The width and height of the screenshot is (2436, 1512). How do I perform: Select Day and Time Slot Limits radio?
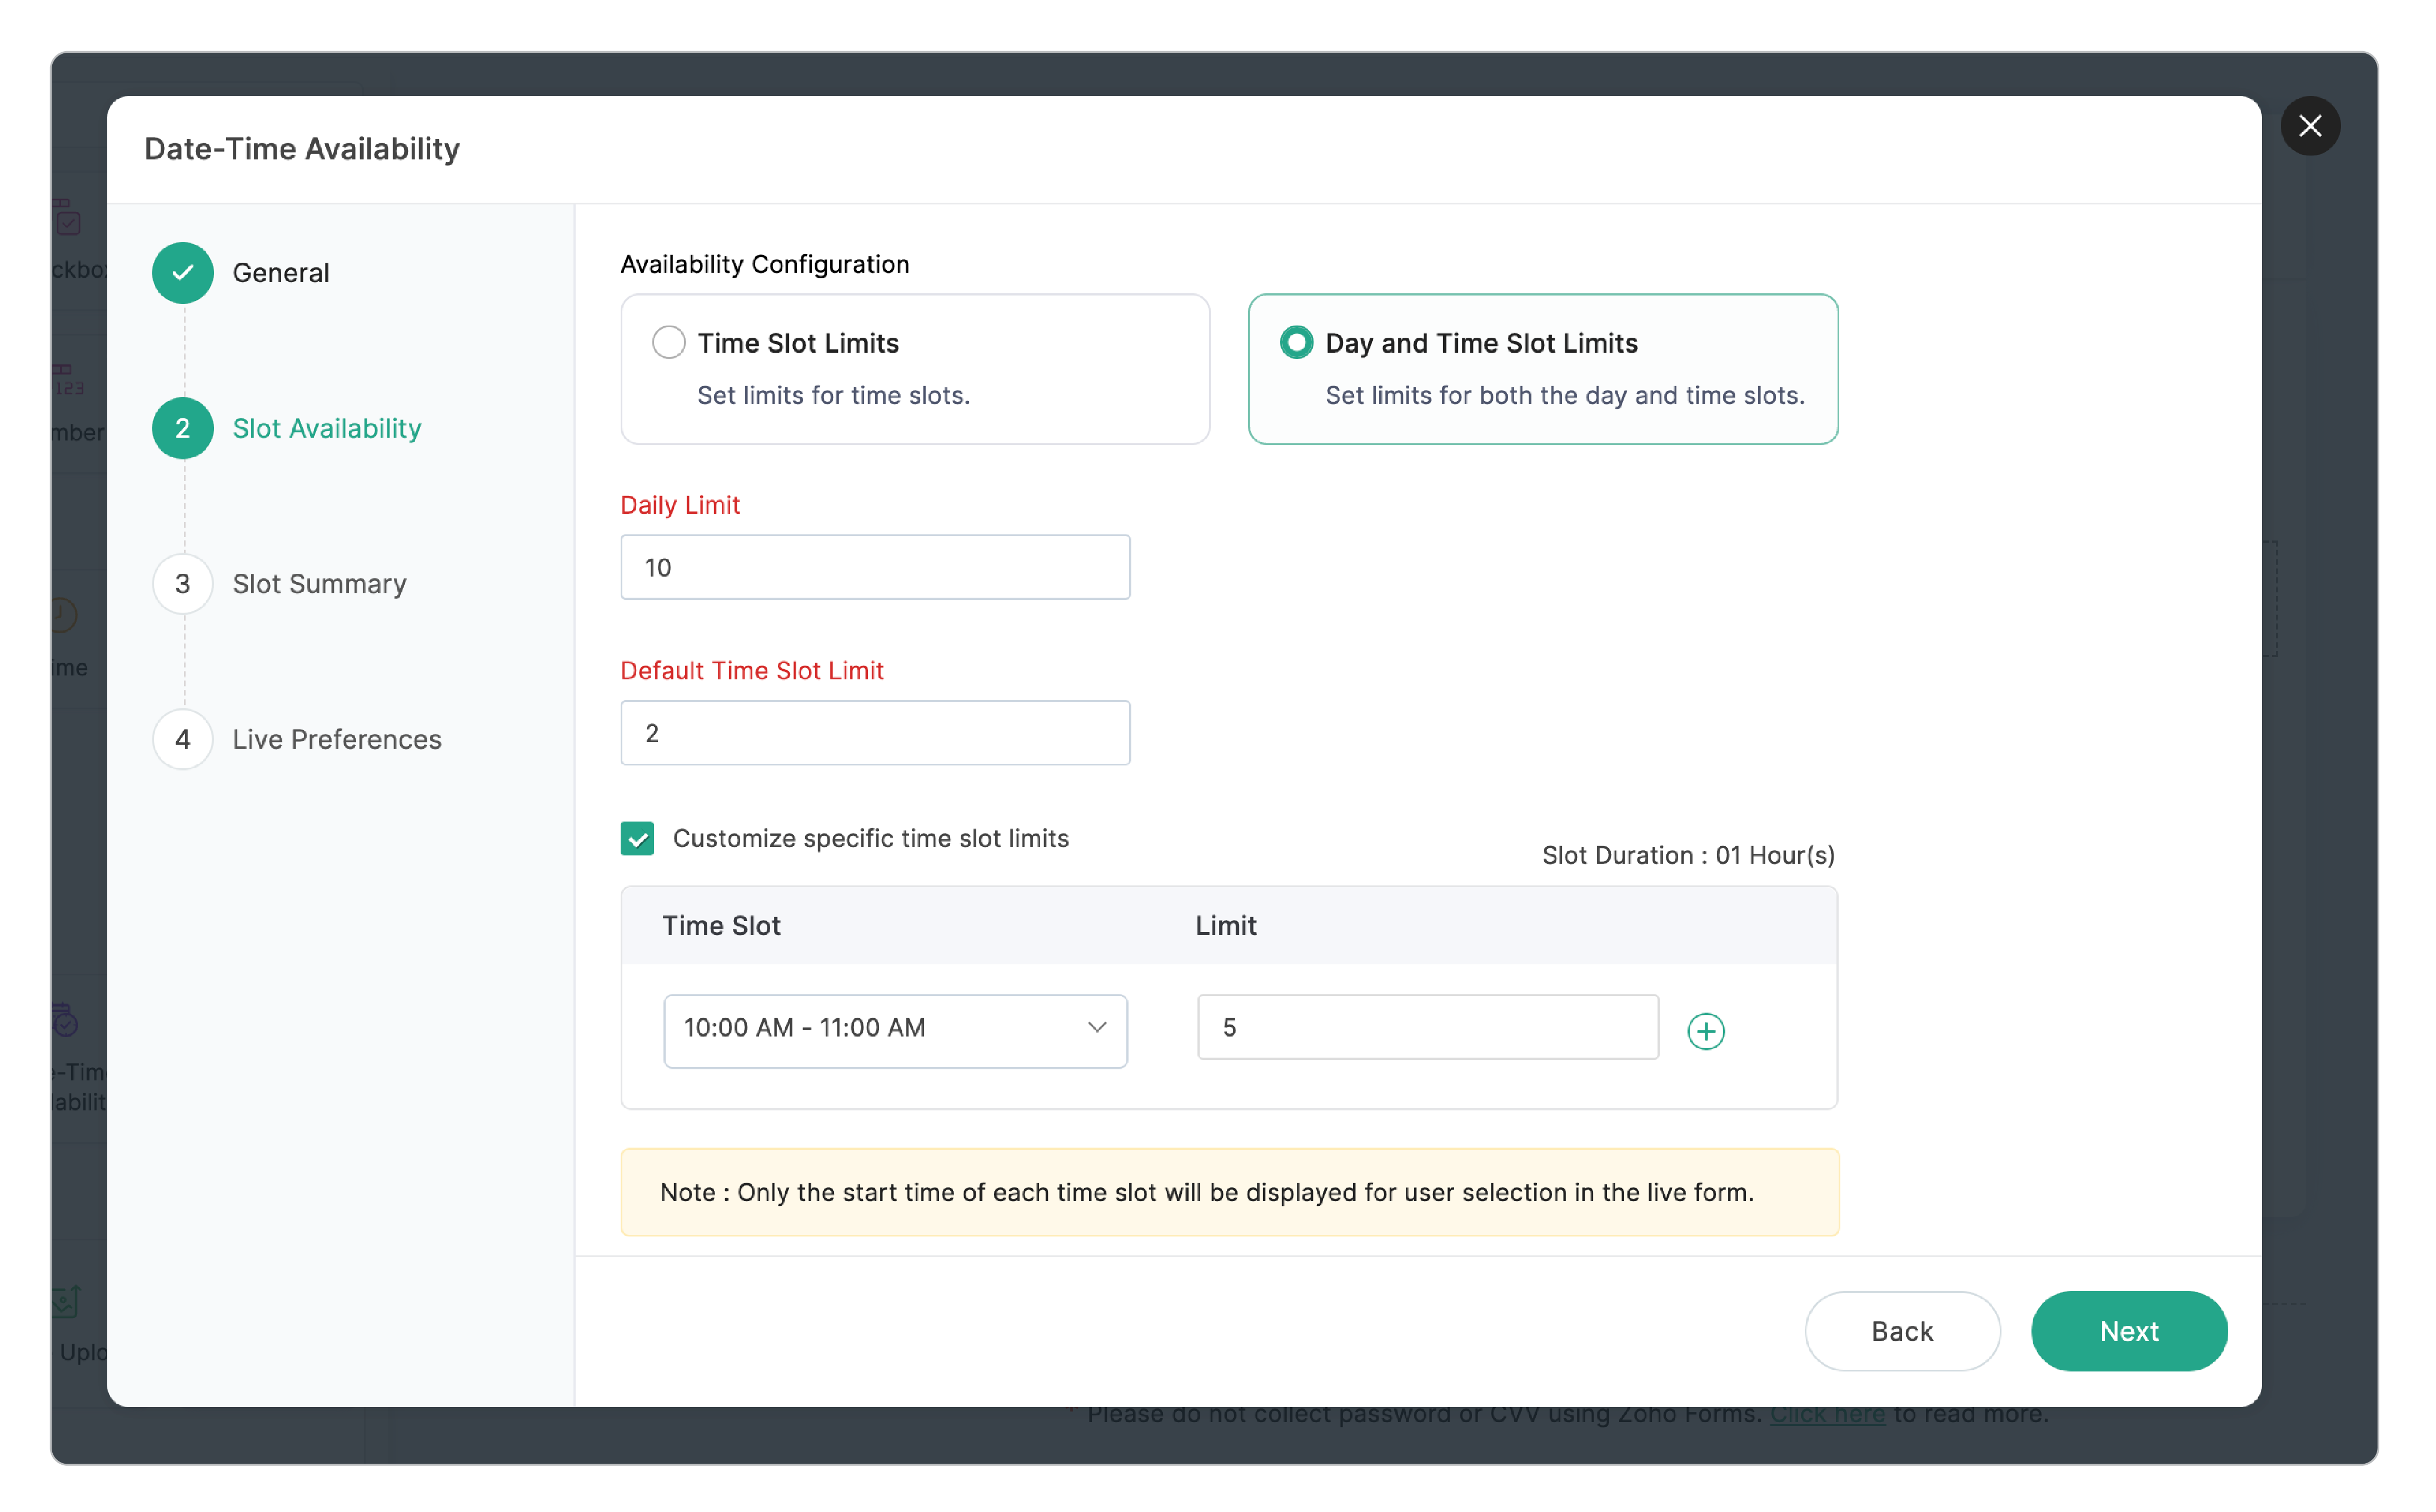(x=1296, y=343)
